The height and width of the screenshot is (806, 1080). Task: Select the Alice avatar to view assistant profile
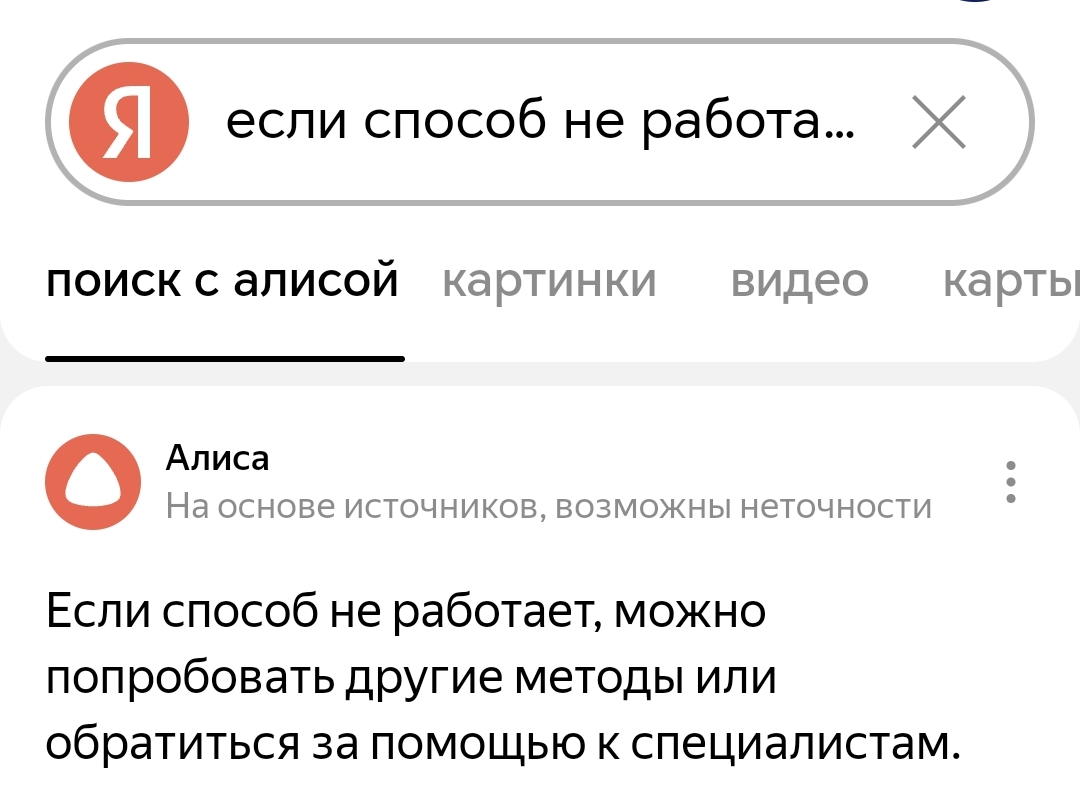(x=92, y=480)
